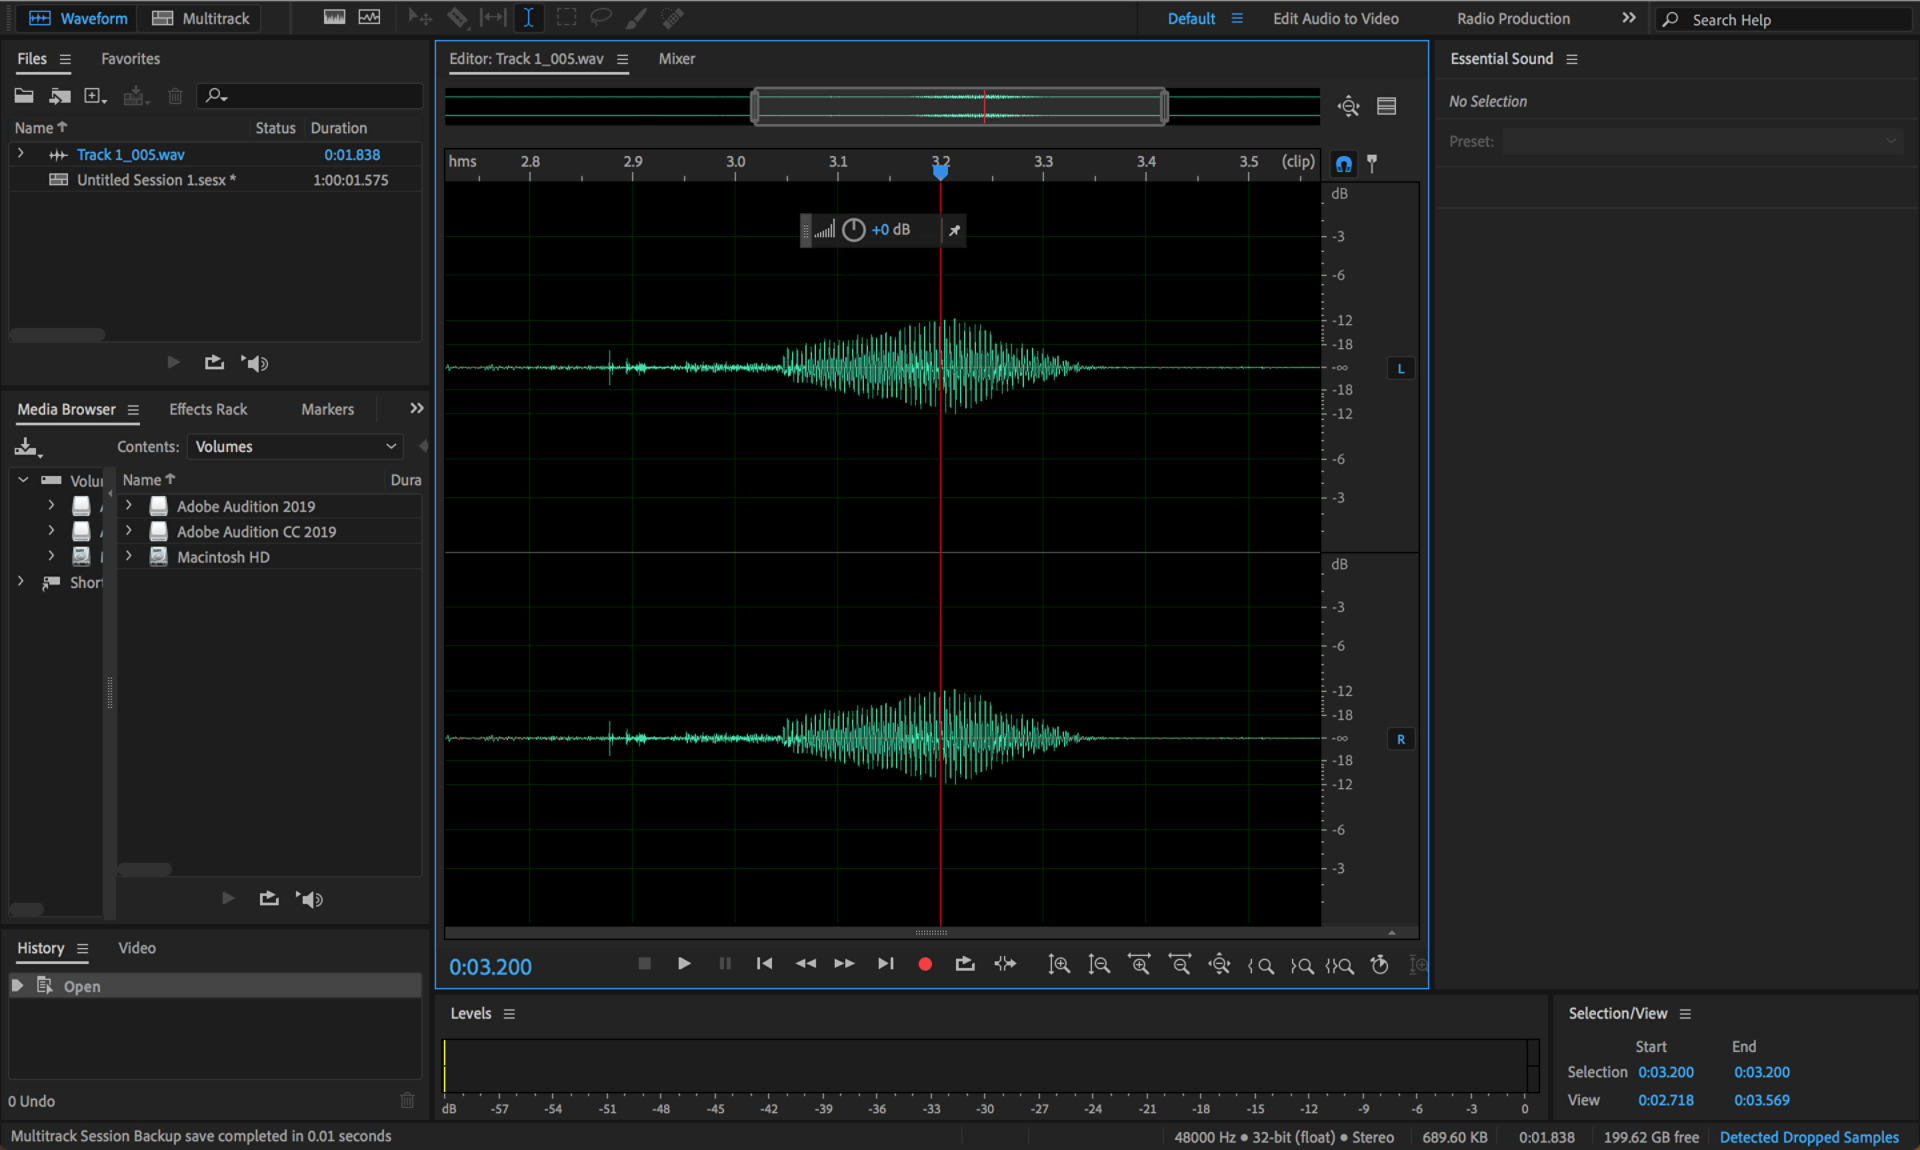Open the Contents Volumes dropdown
Image resolution: width=1920 pixels, height=1150 pixels.
pos(294,447)
